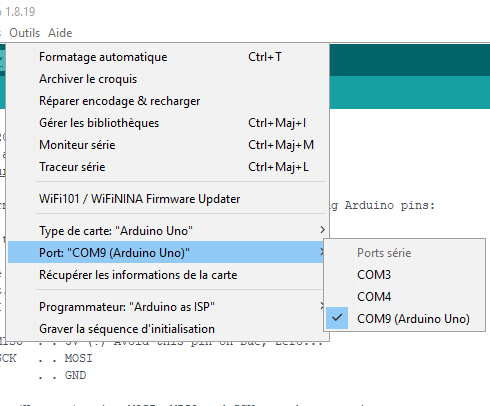Select the COM4 serial port
Viewport: 490px width, 406px height.
point(404,297)
